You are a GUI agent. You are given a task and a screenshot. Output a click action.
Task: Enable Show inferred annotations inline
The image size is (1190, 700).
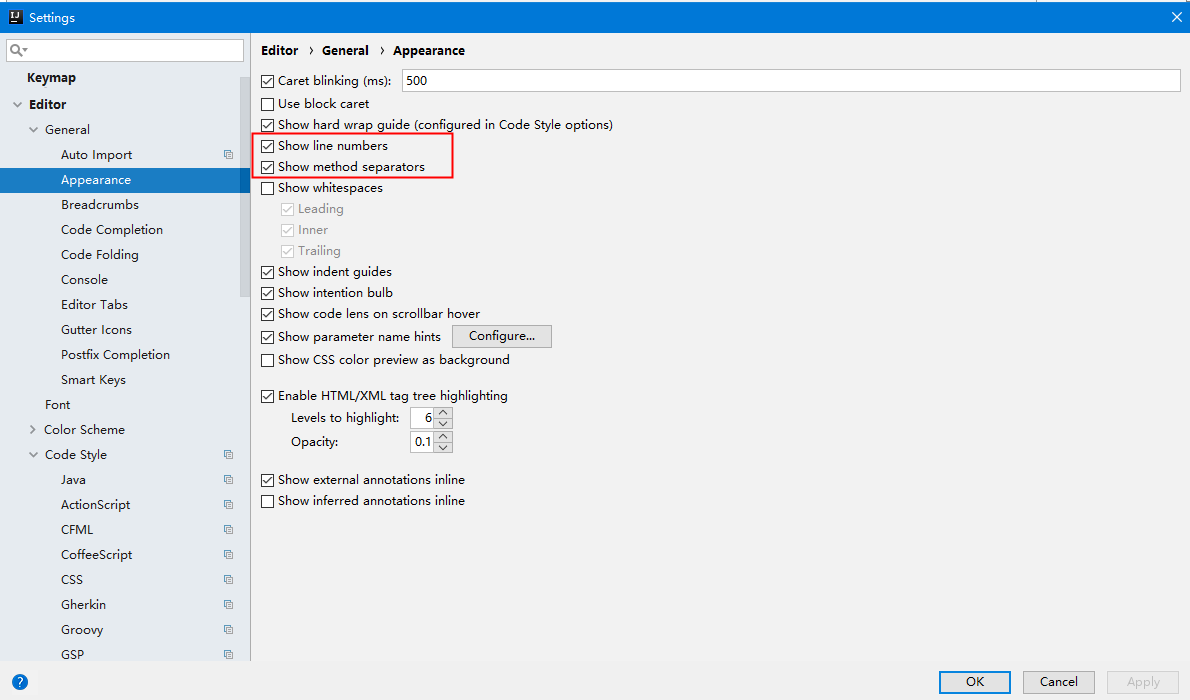[x=267, y=502]
